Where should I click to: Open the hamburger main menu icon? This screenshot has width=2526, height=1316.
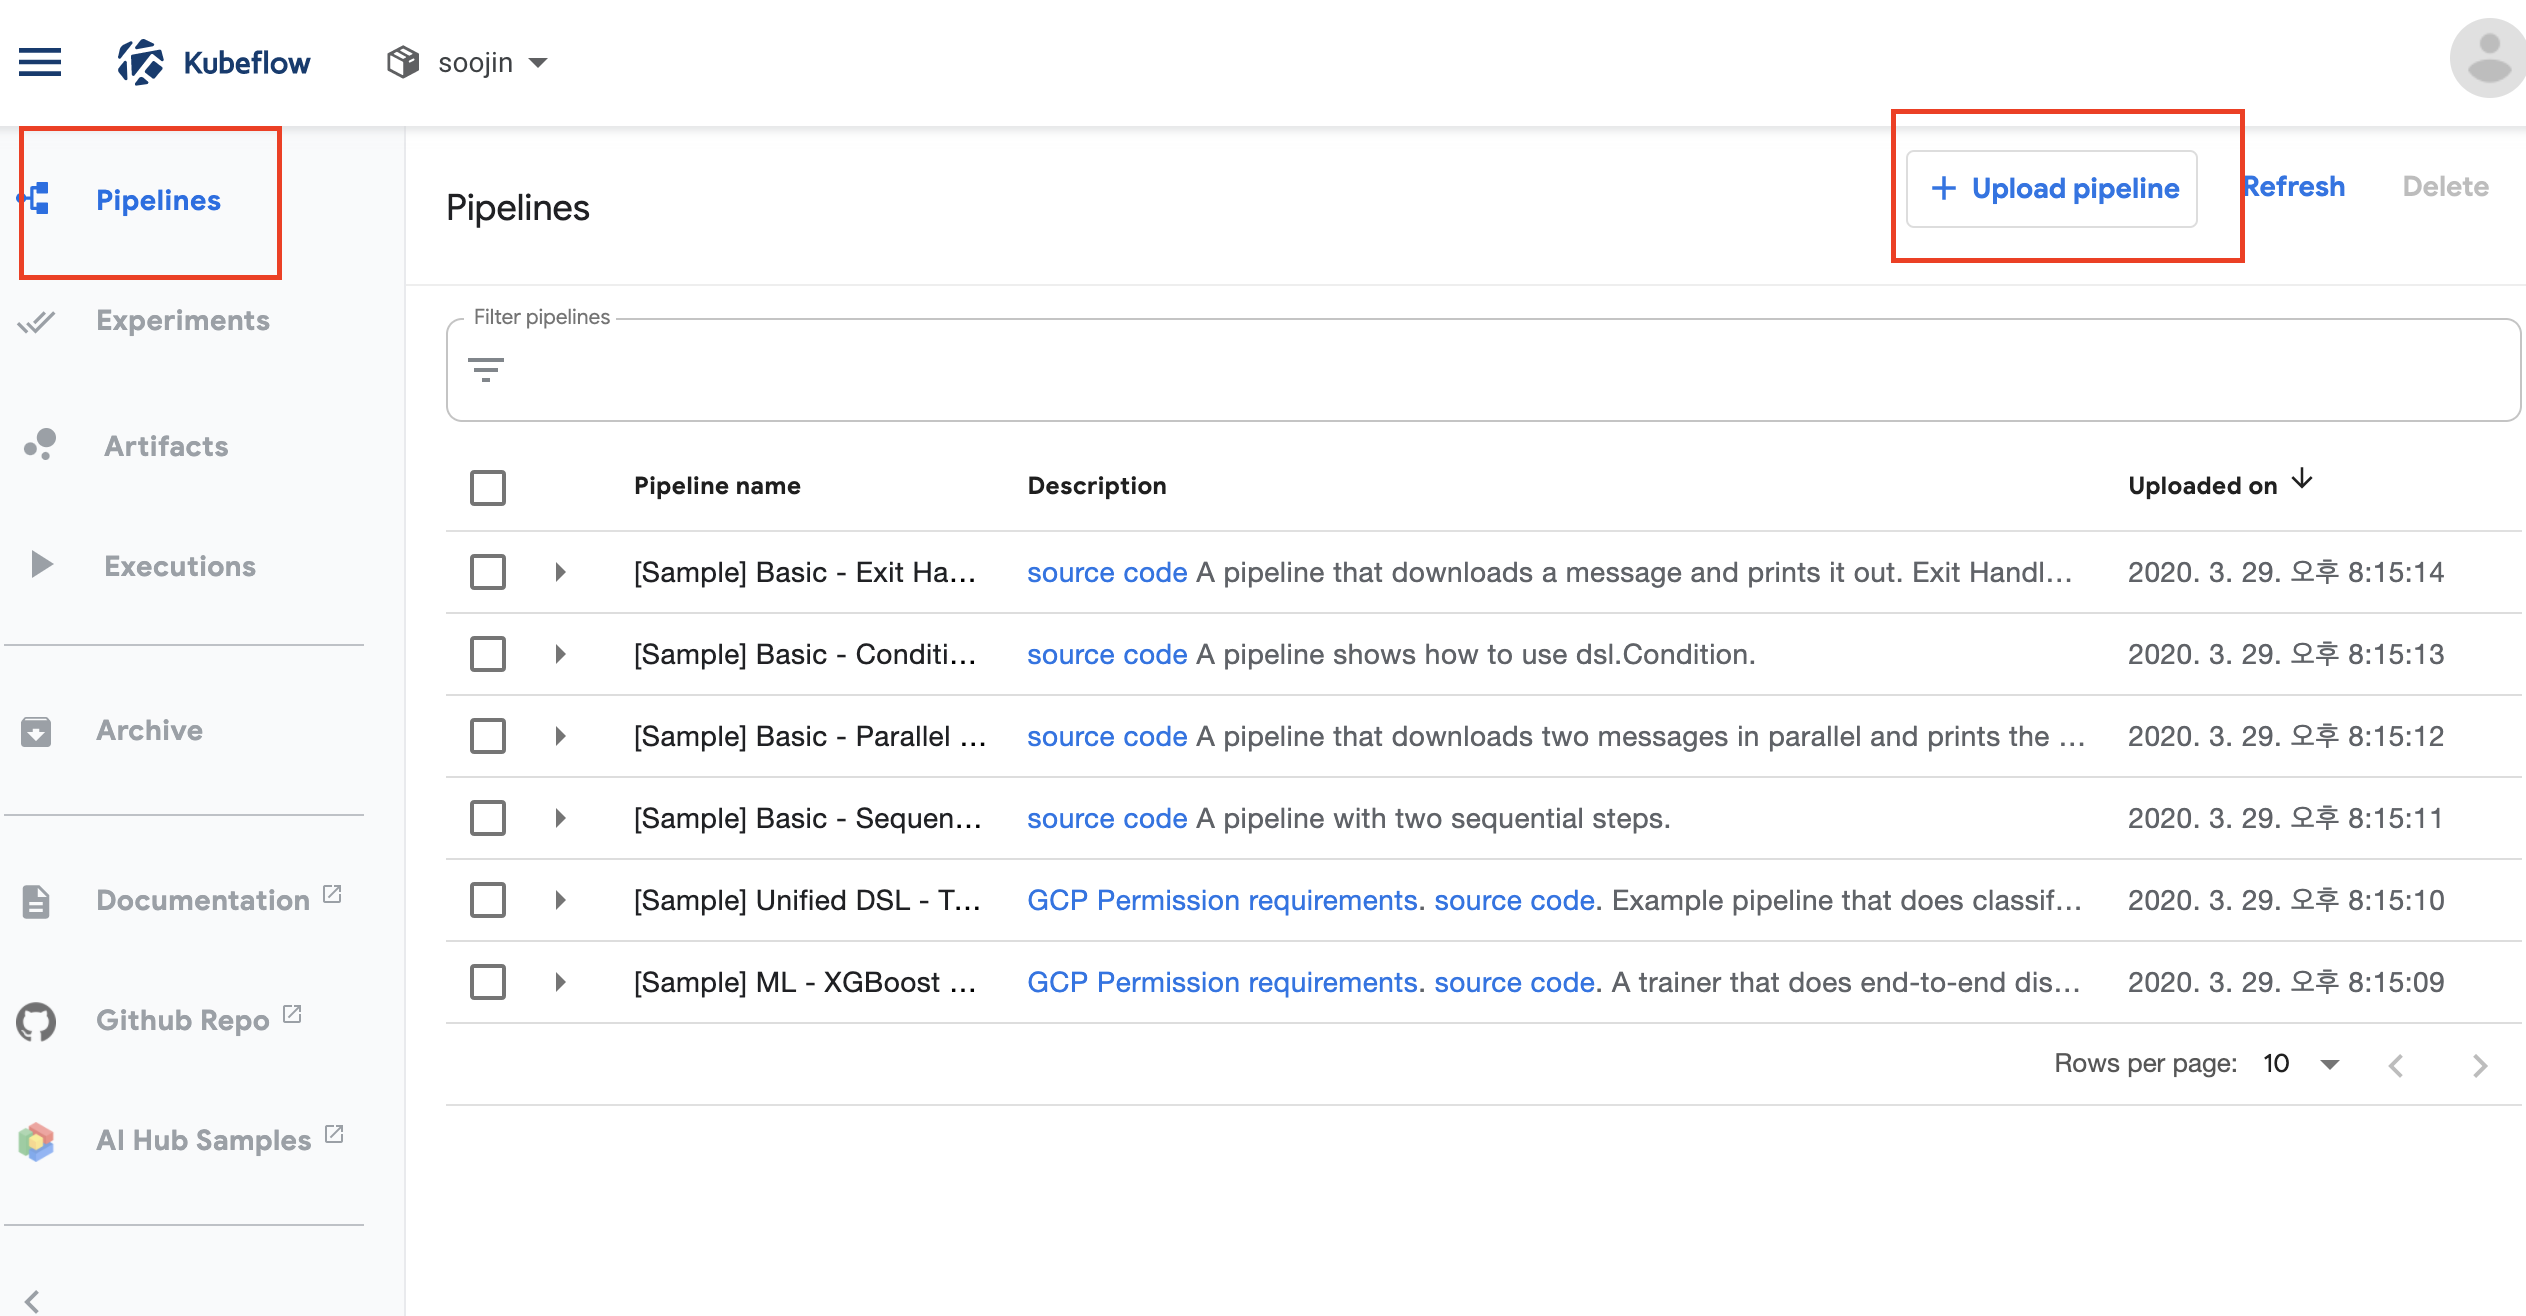[x=40, y=62]
